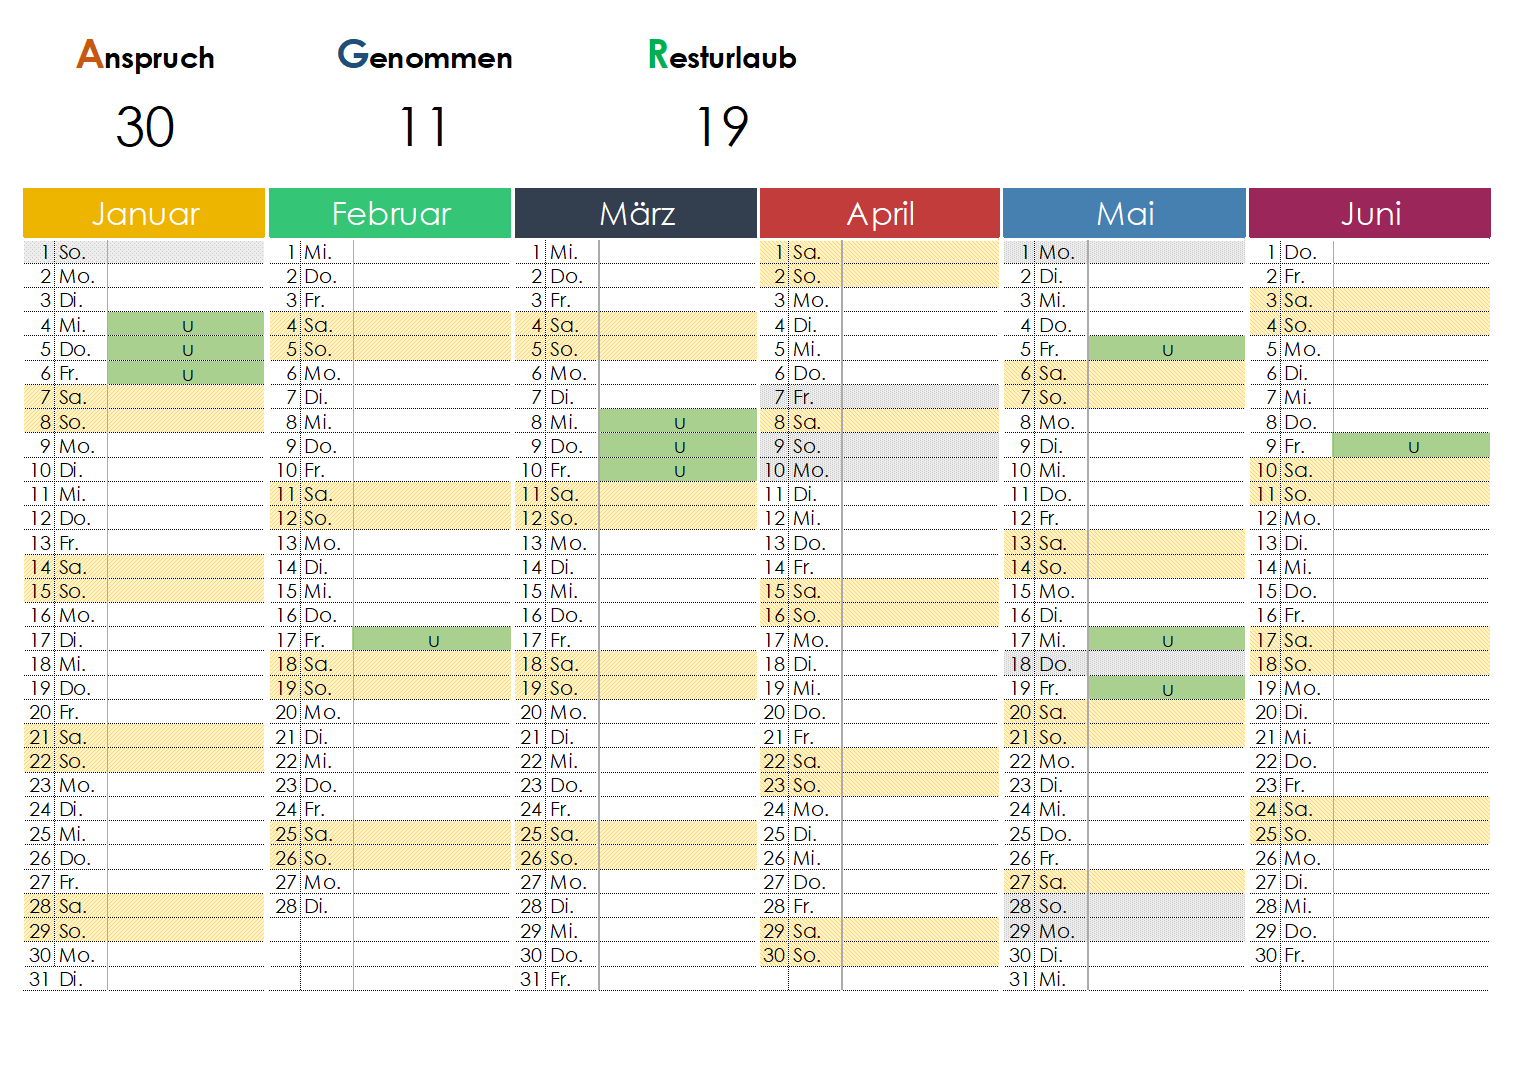Select the empty cell for April 18
This screenshot has height=1082, width=1520.
[x=920, y=664]
